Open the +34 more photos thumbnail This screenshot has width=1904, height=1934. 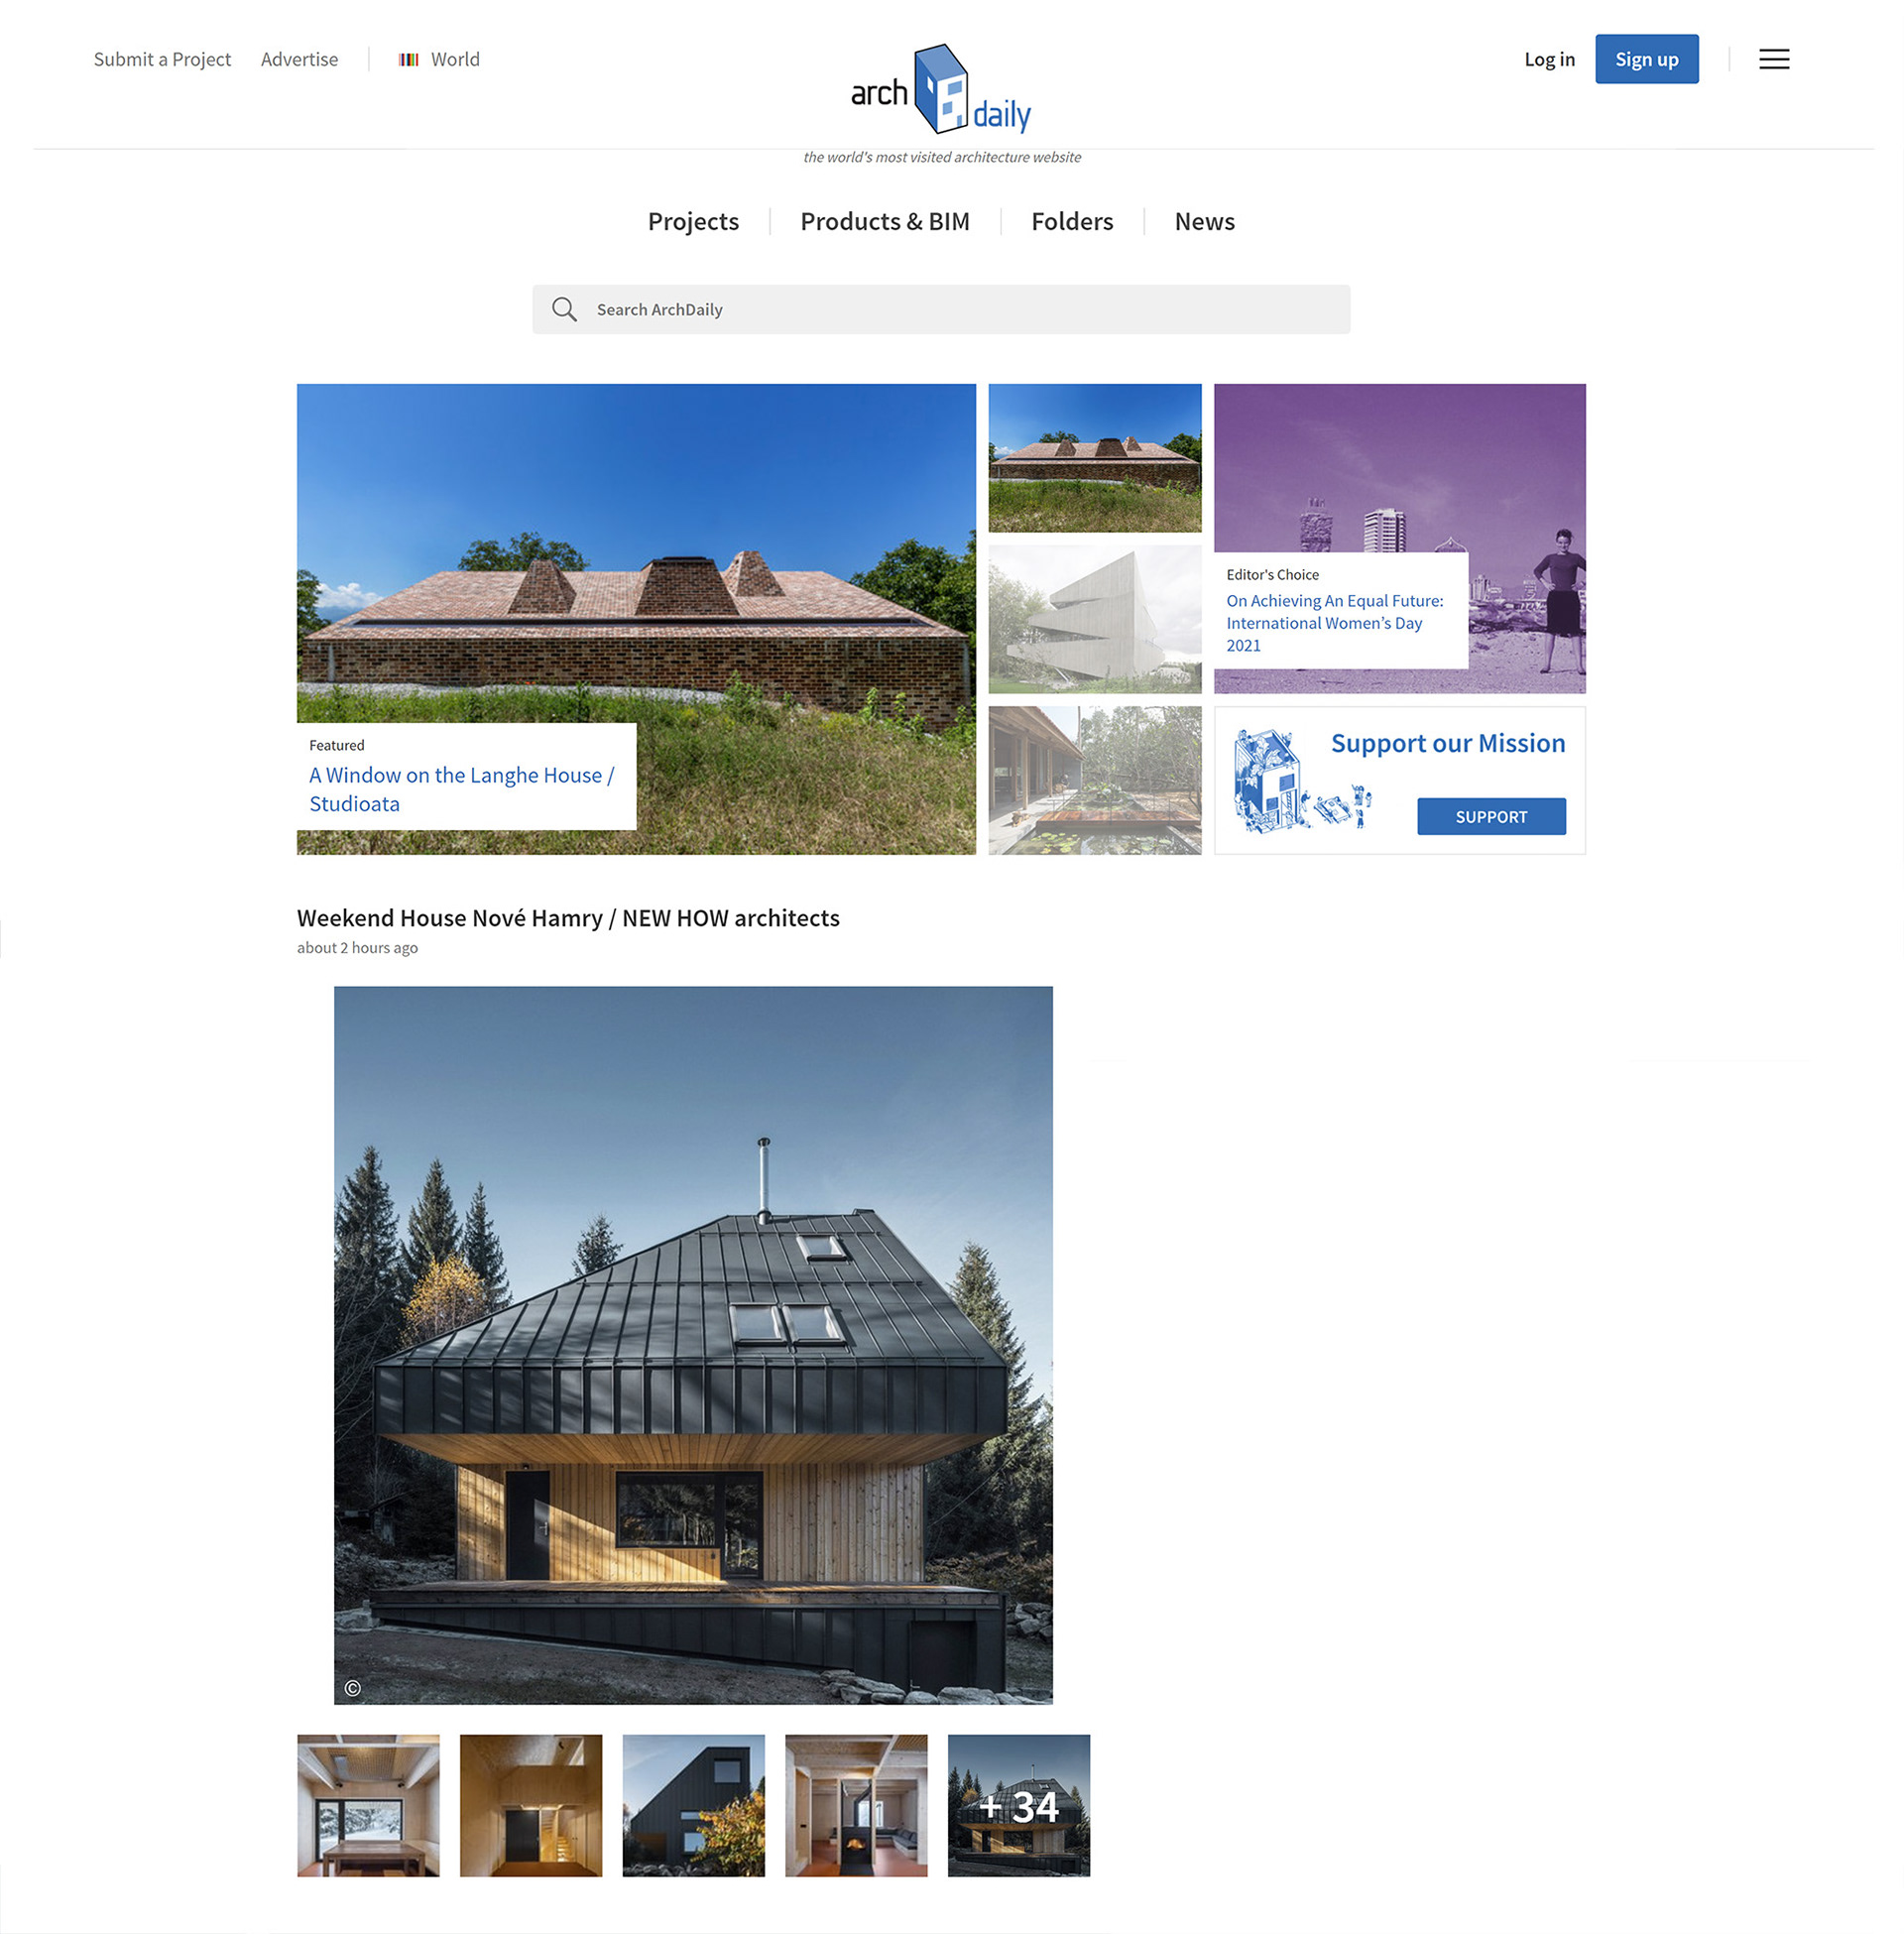pyautogui.click(x=1018, y=1805)
